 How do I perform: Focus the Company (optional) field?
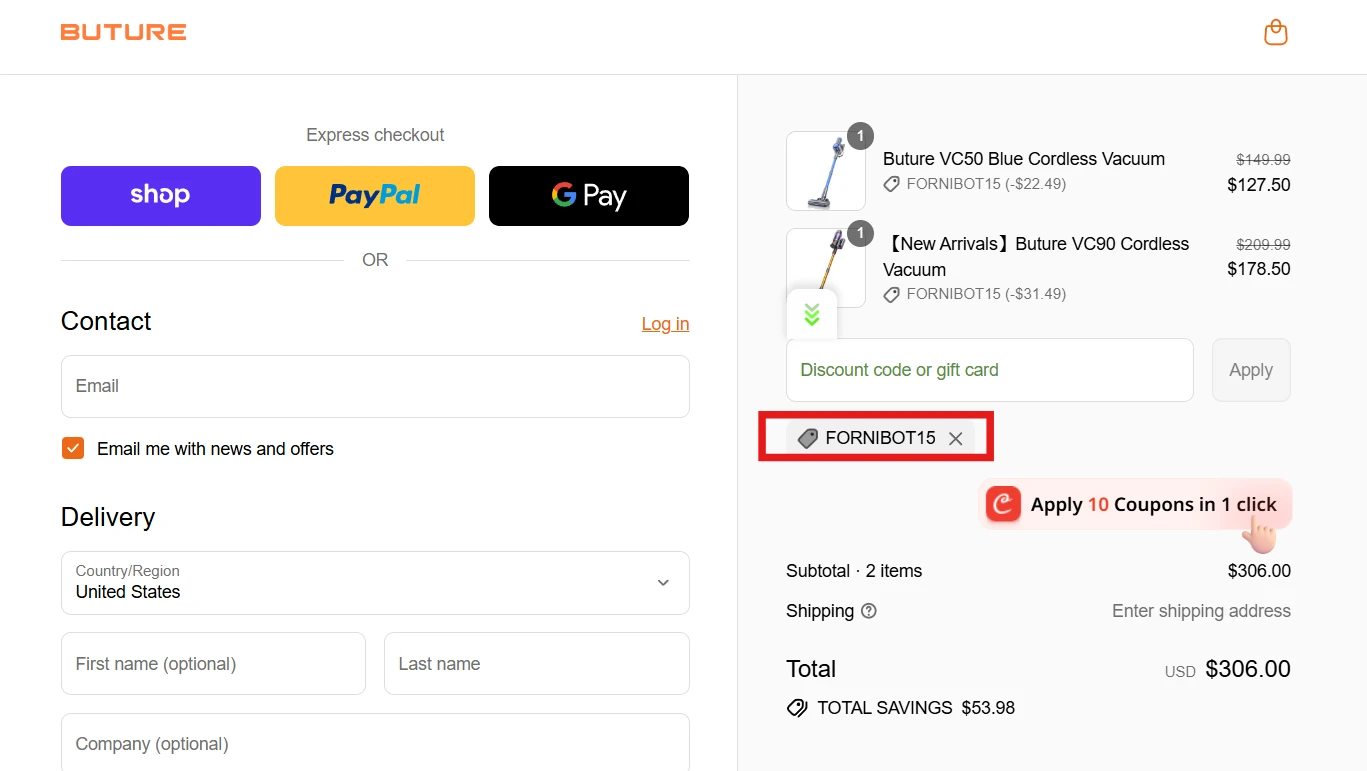click(375, 742)
